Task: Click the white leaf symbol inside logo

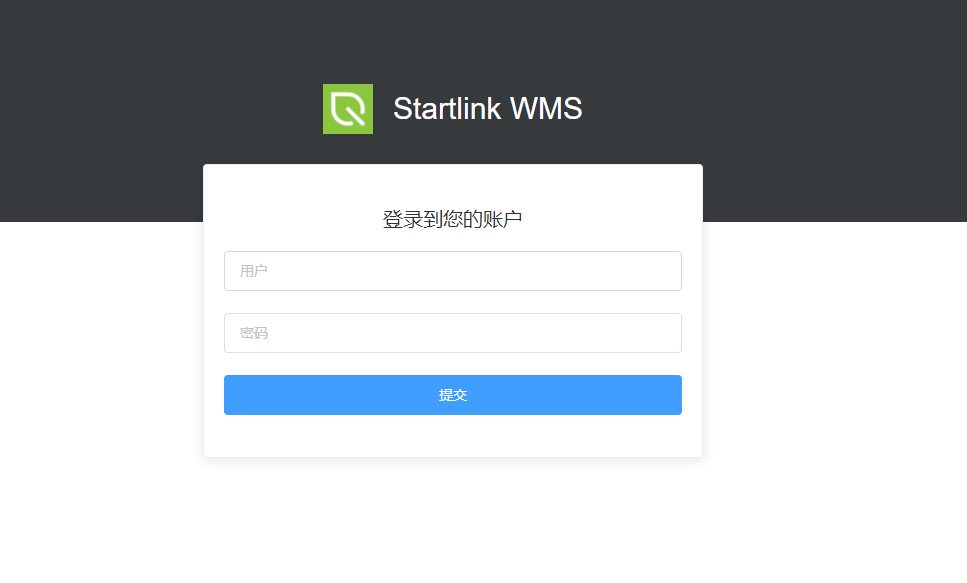Action: (348, 109)
